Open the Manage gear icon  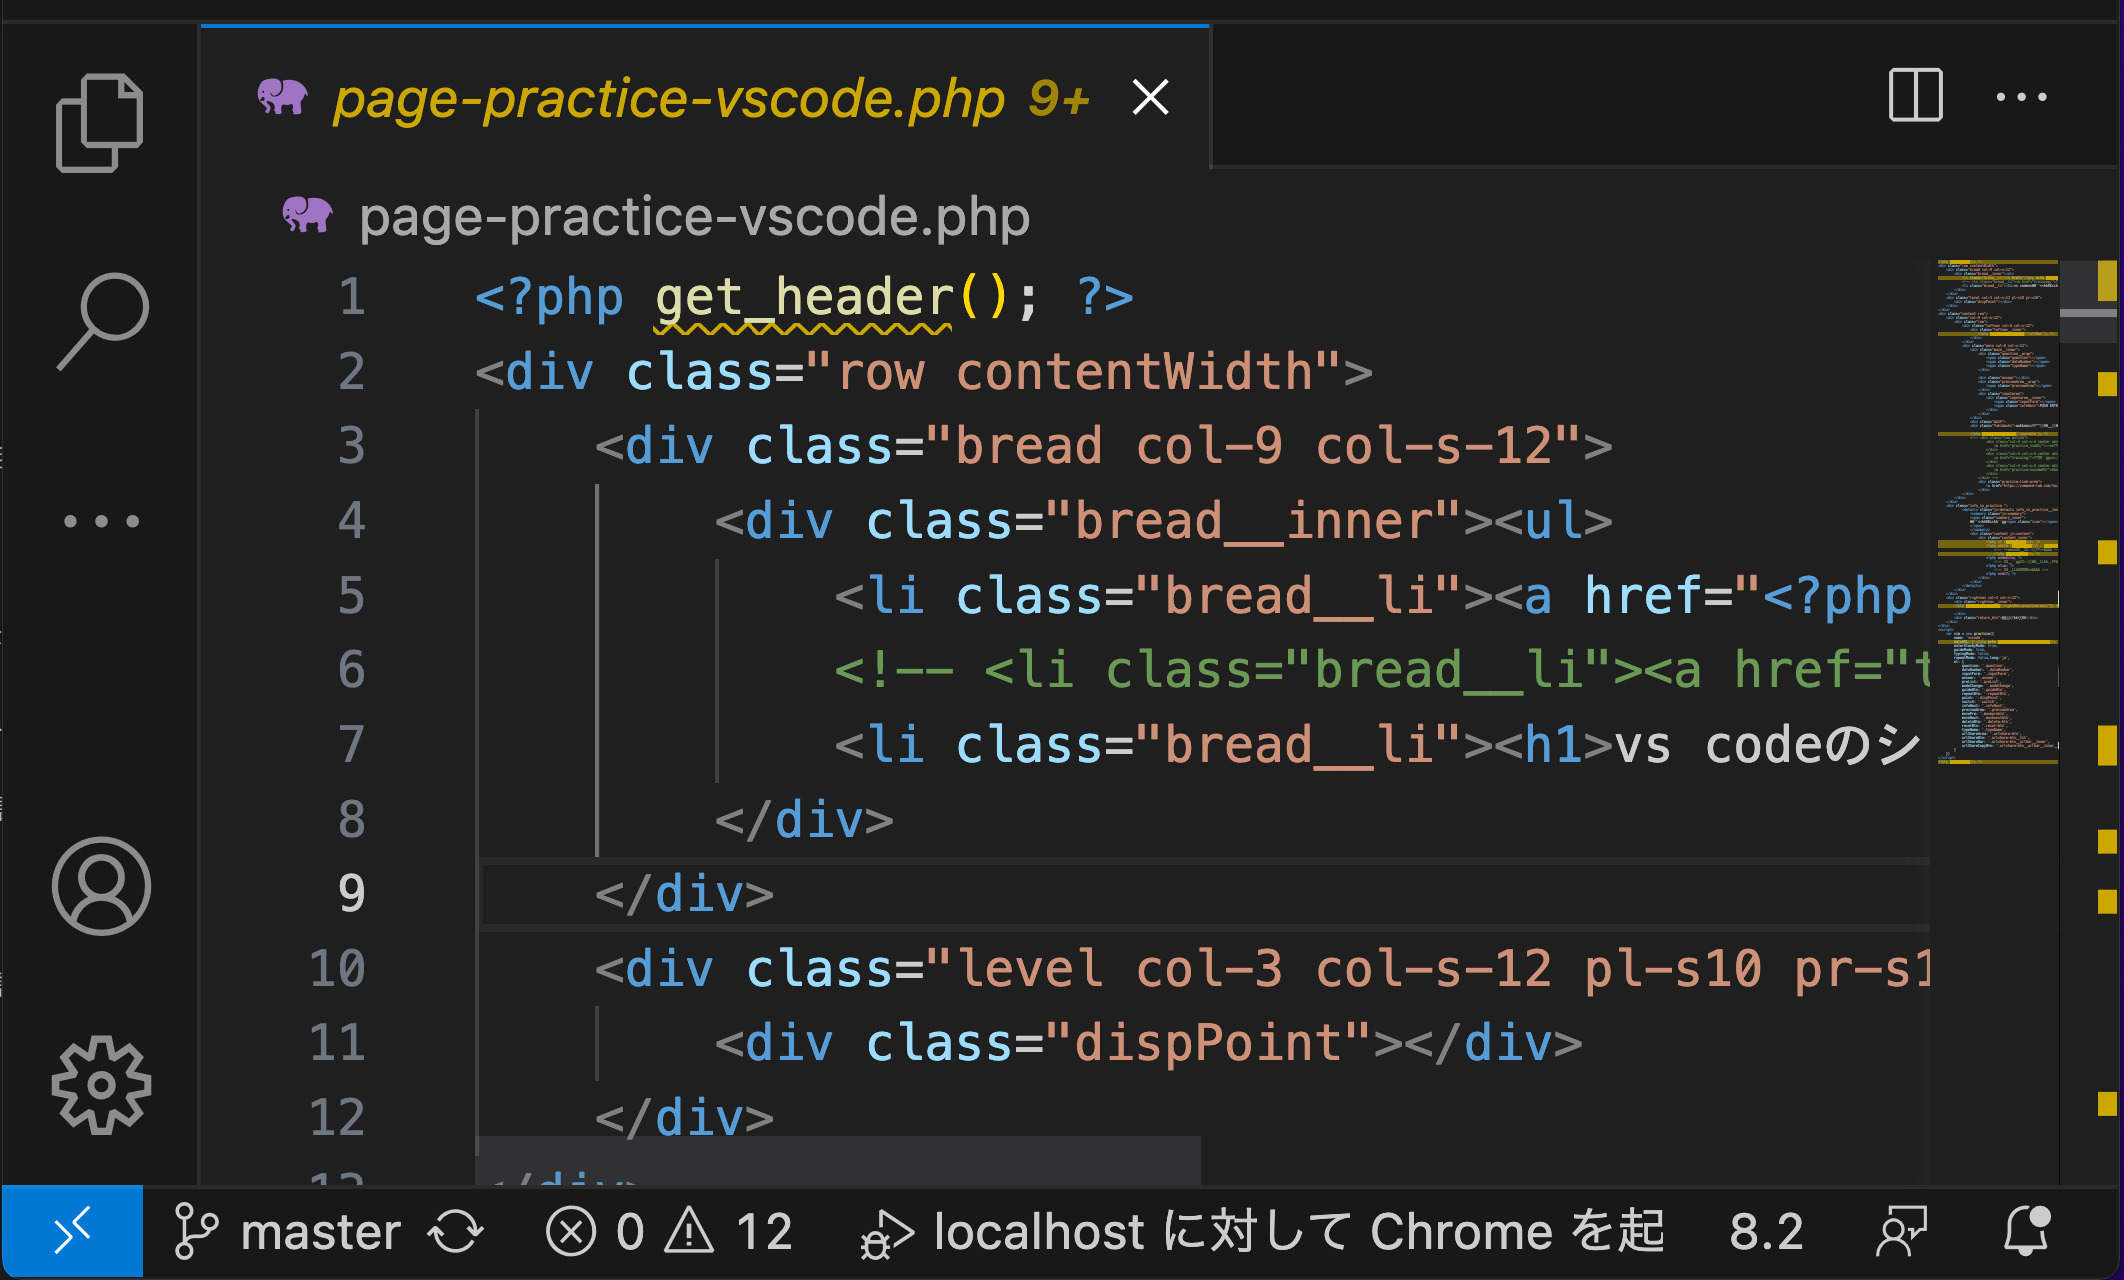[101, 1085]
